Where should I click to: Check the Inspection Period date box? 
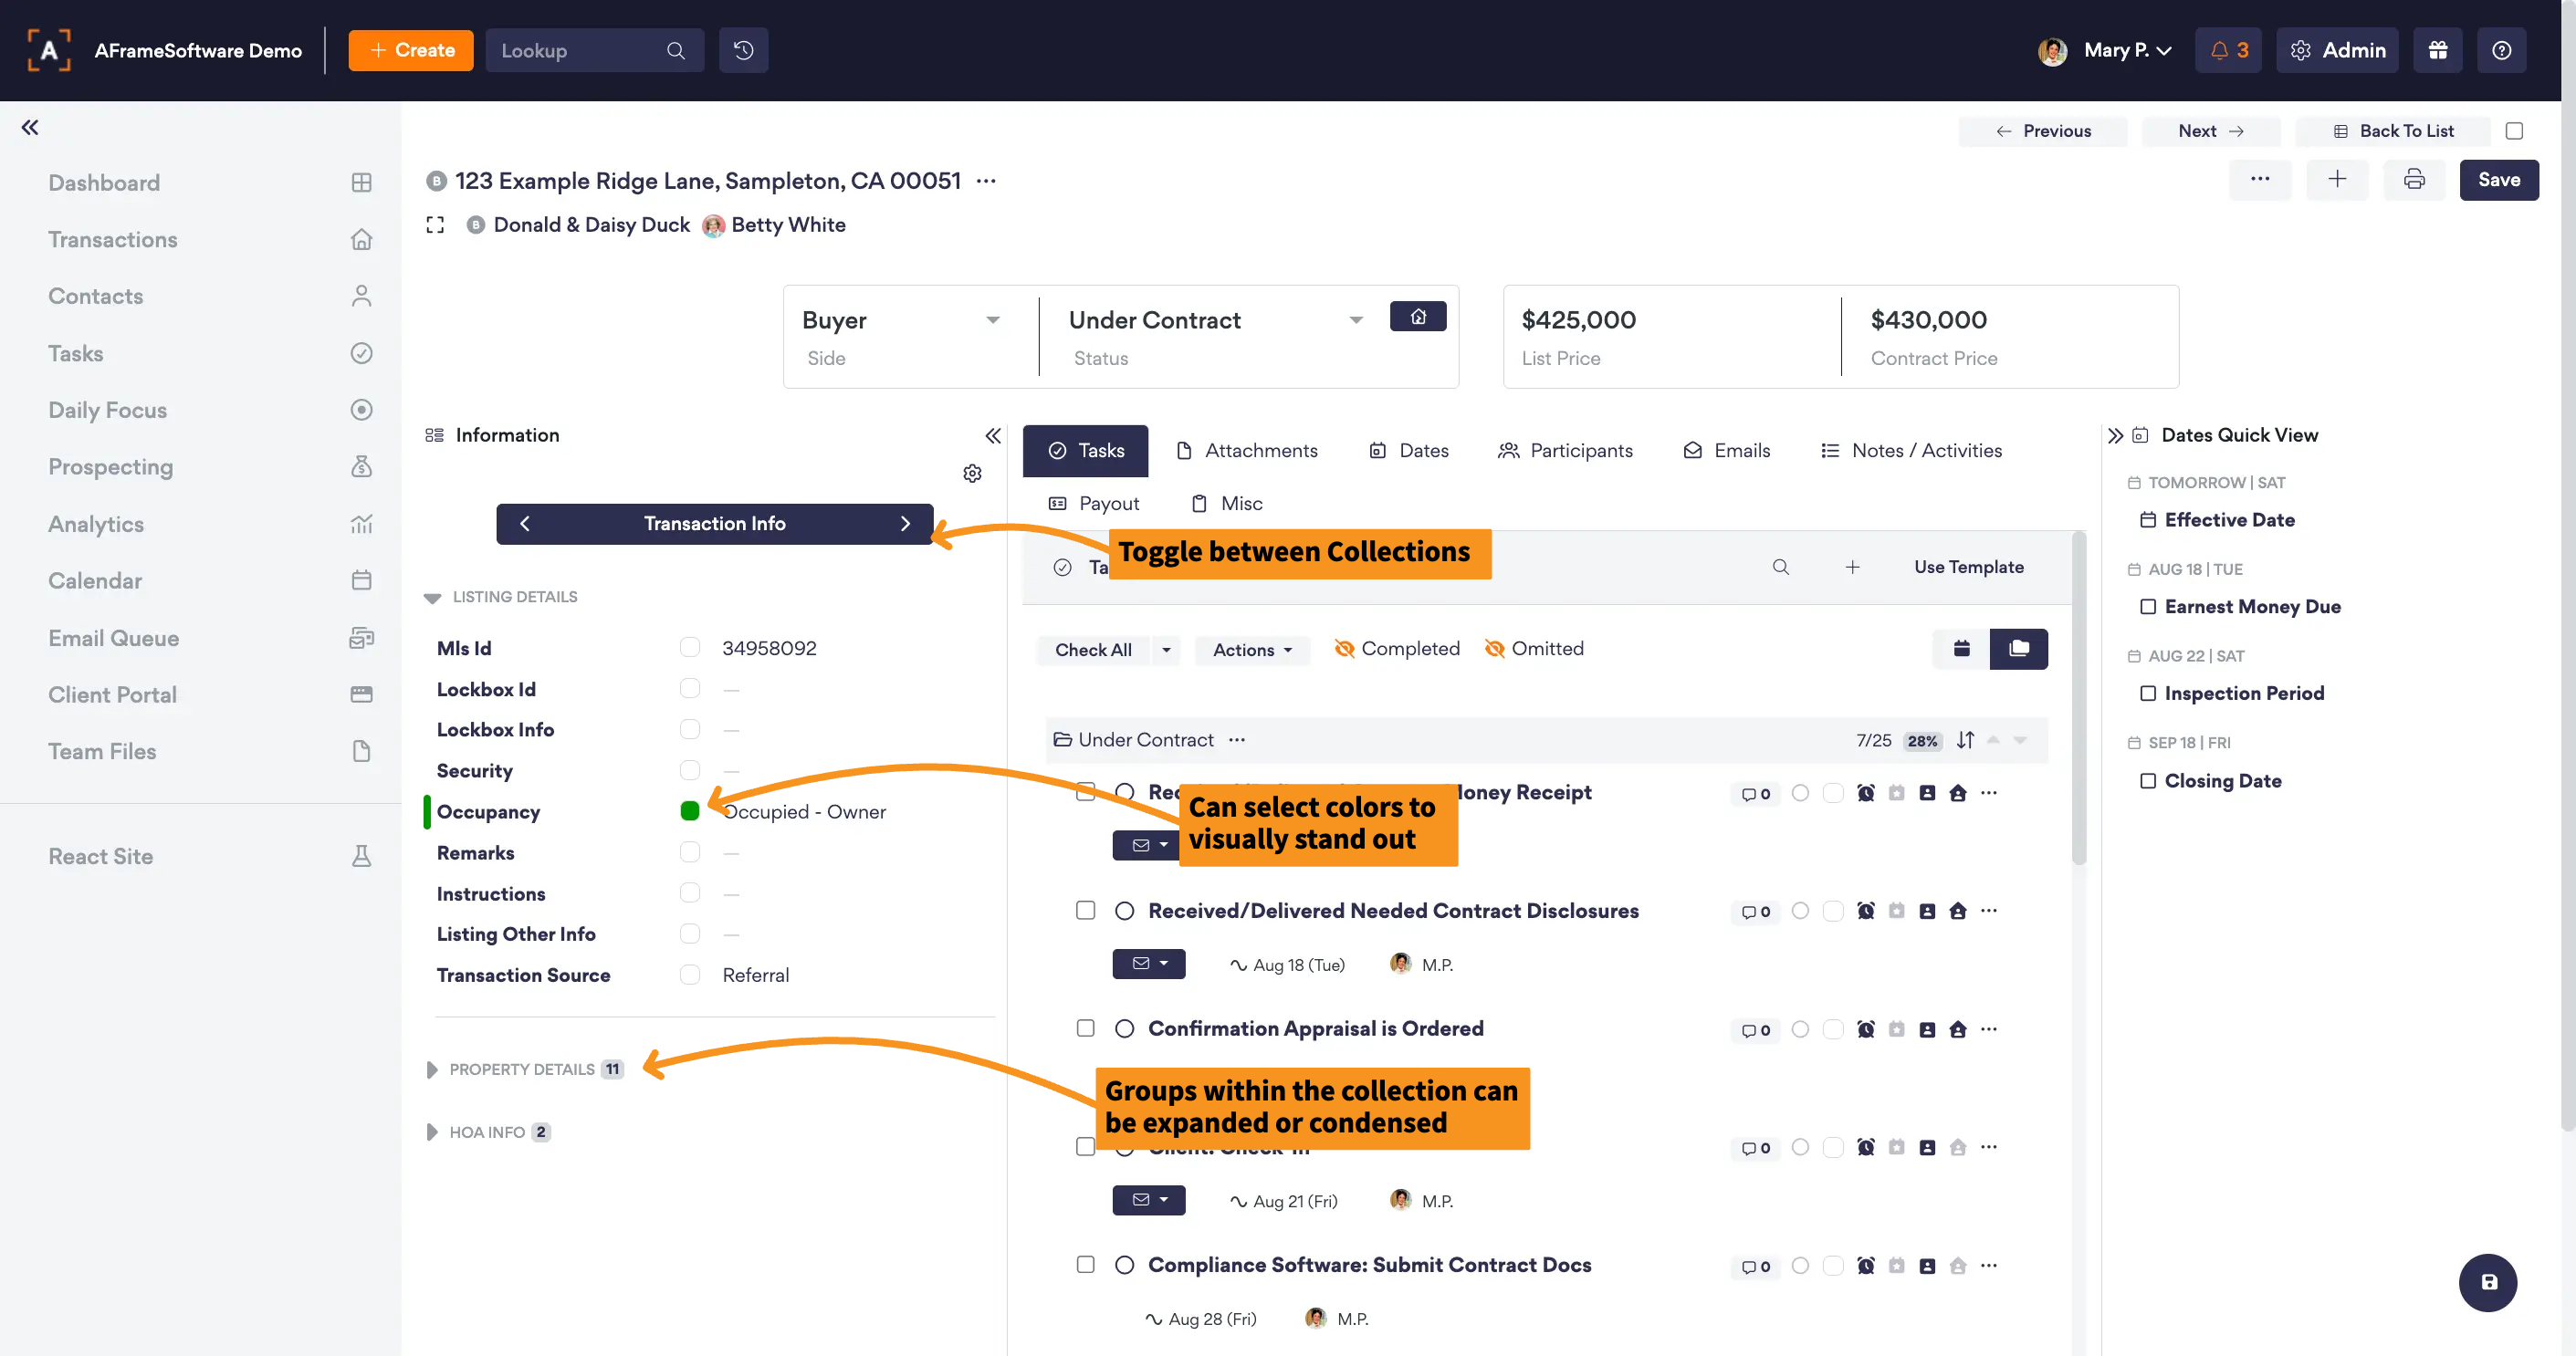(x=2147, y=693)
